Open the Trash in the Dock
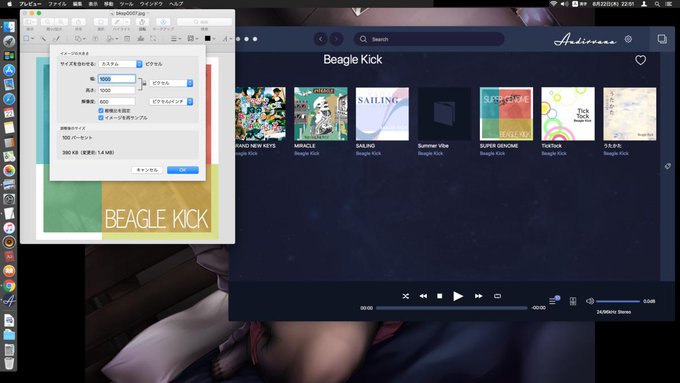This screenshot has height=383, width=680. (9, 363)
